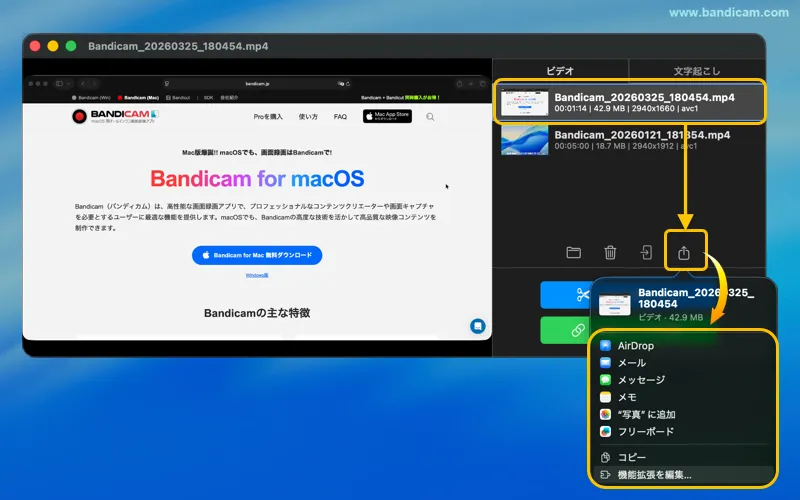
Task: Minimize the window with the yellow button
Action: point(53,46)
